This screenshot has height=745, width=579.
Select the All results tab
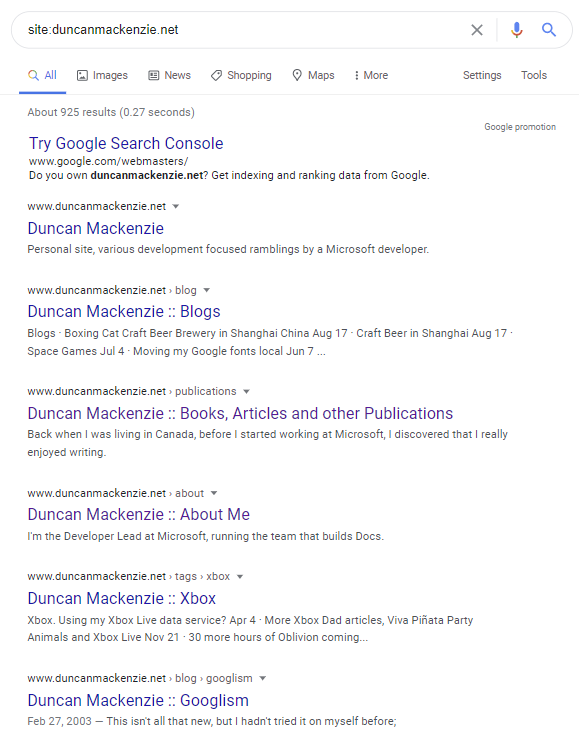[x=42, y=75]
